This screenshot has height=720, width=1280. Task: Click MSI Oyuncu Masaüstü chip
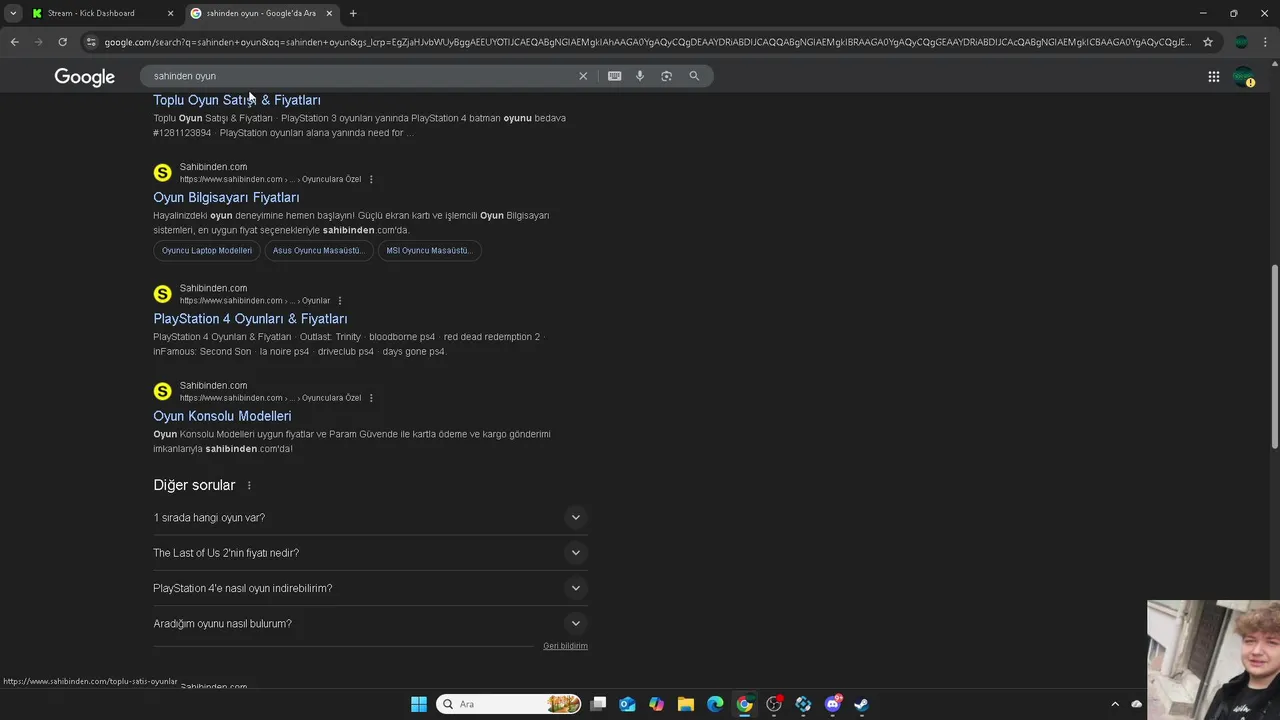coord(430,251)
